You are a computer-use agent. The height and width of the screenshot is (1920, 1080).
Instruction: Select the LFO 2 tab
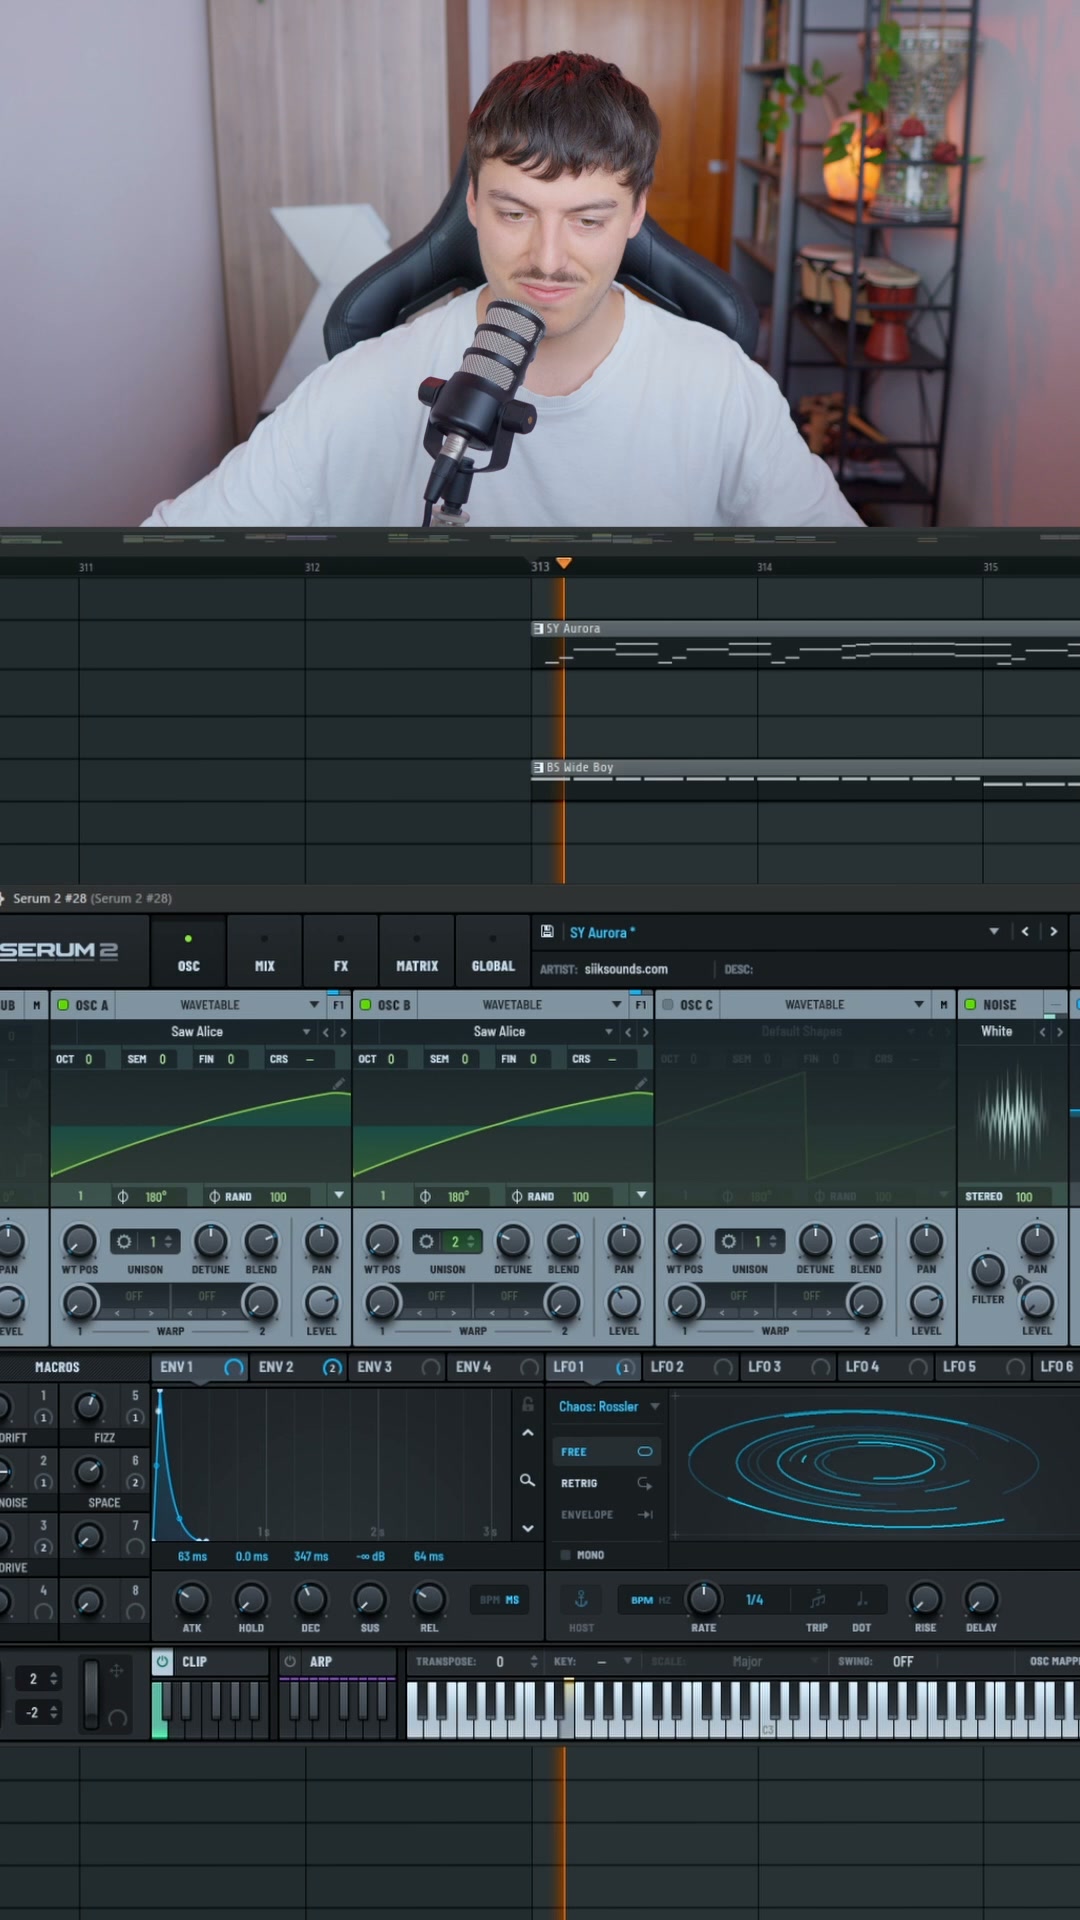tap(690, 1367)
